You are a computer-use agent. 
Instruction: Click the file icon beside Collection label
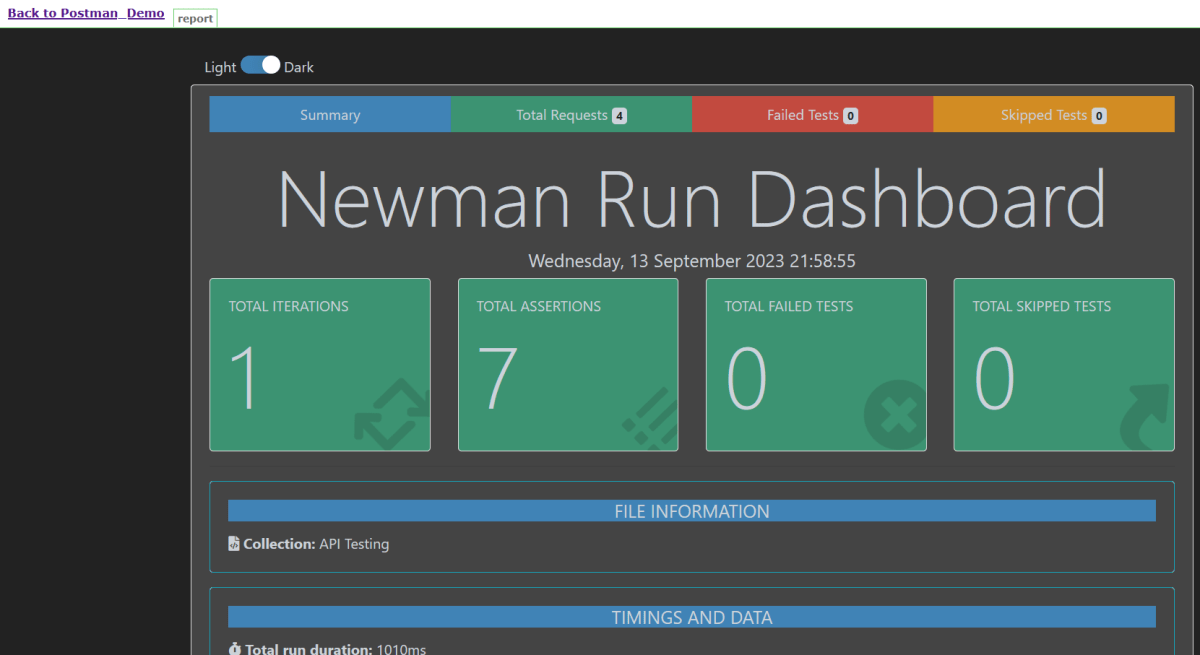(234, 544)
